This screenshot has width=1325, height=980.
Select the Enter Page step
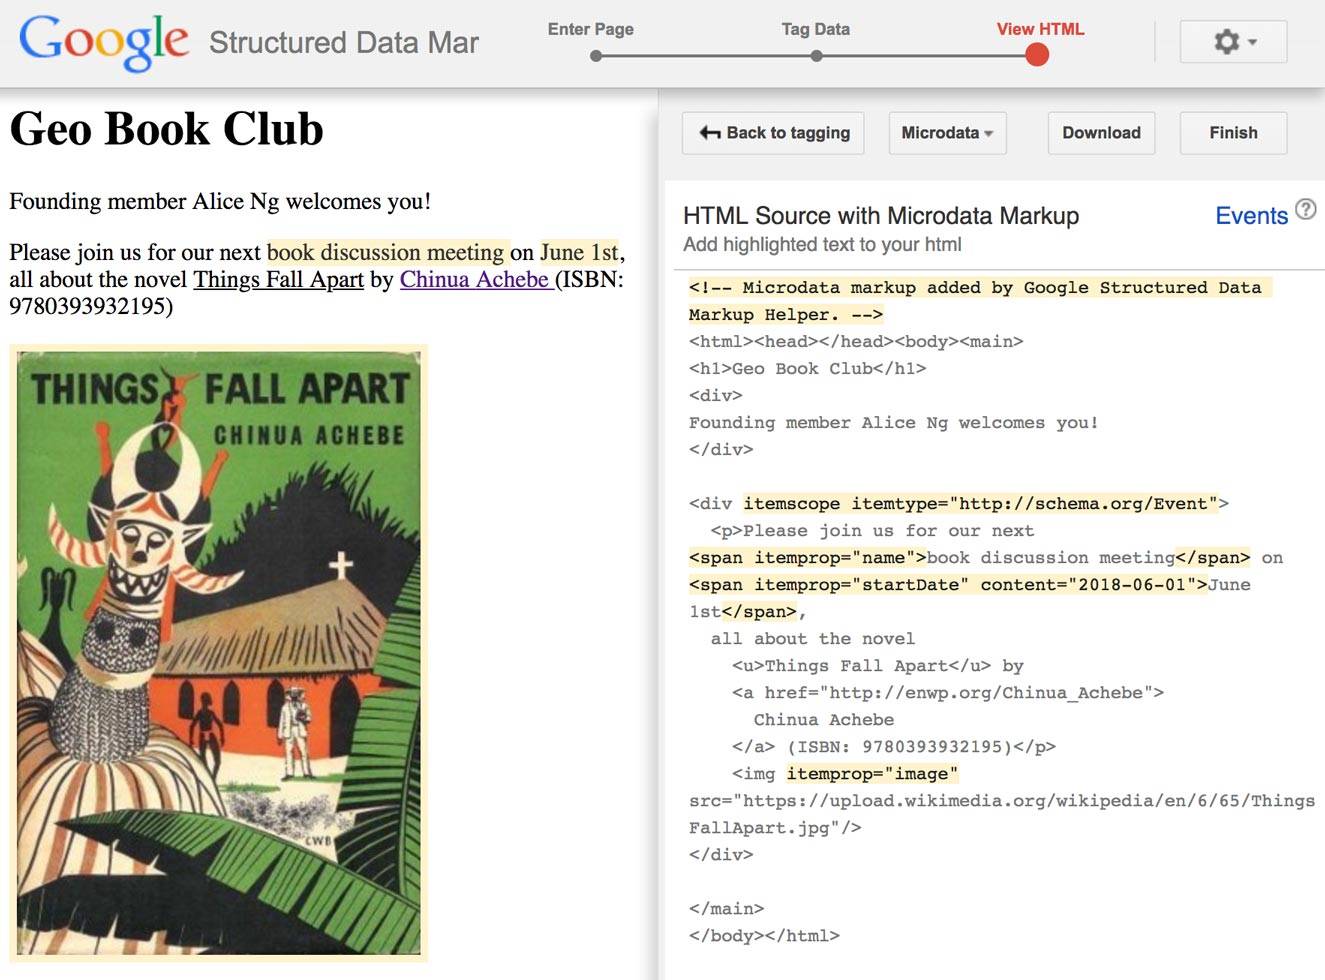(591, 29)
